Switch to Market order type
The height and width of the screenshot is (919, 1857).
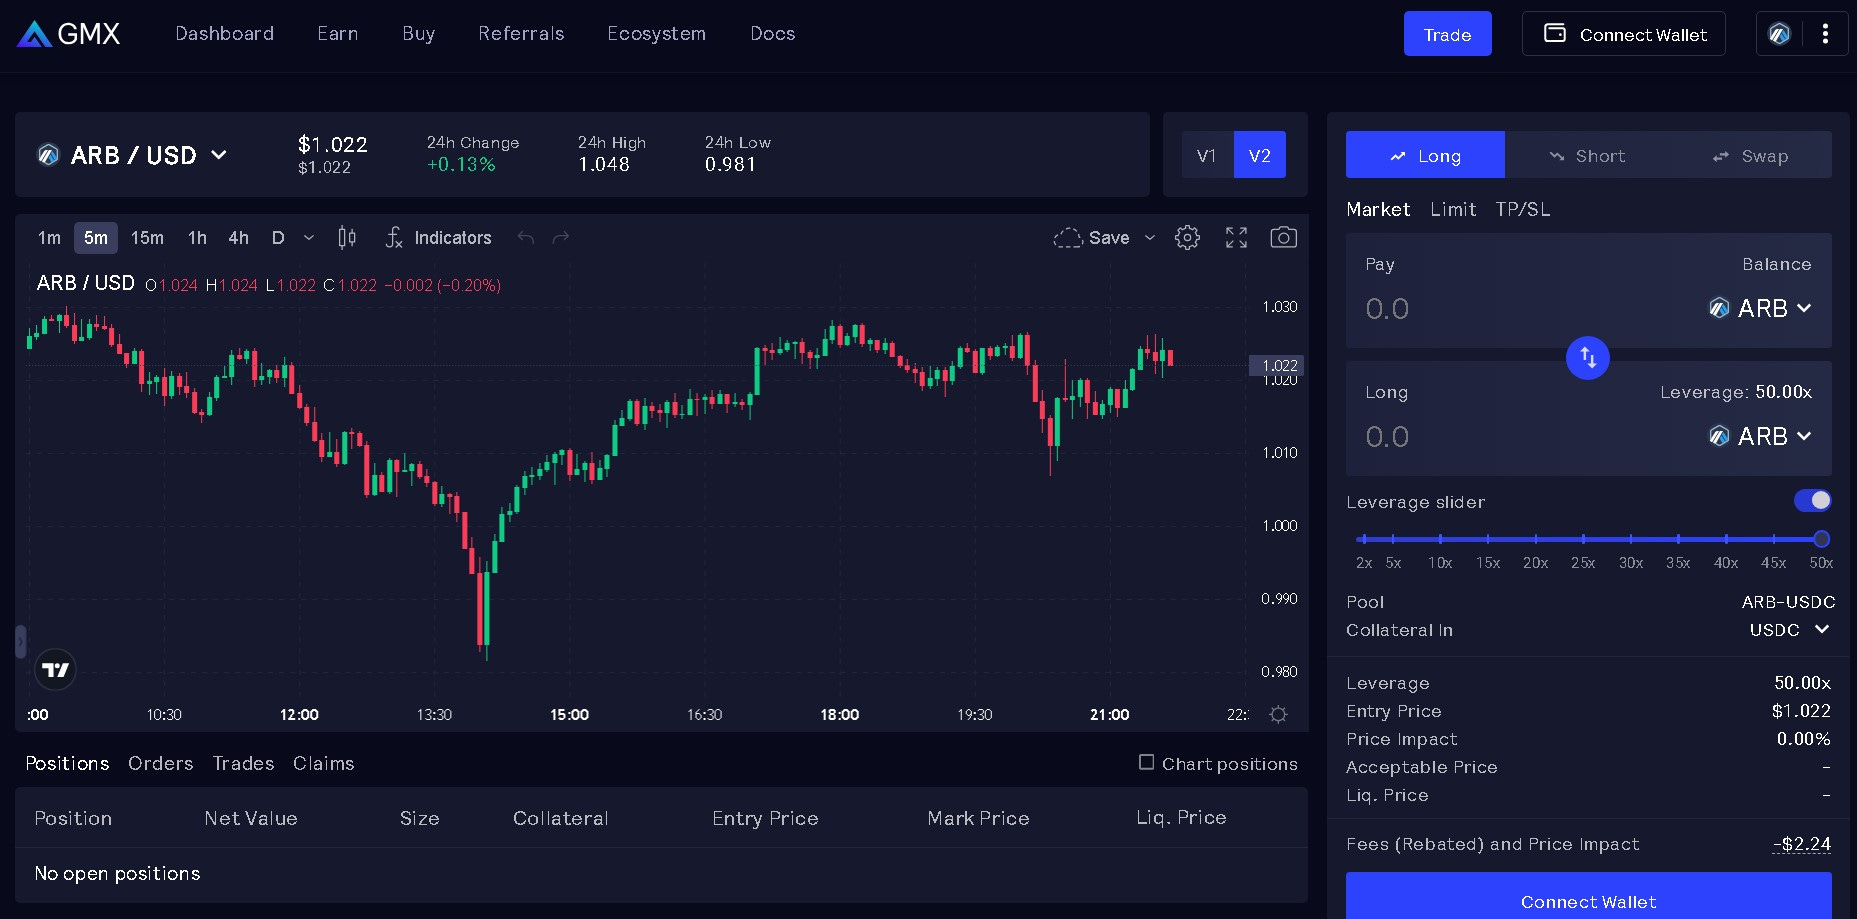(1378, 209)
